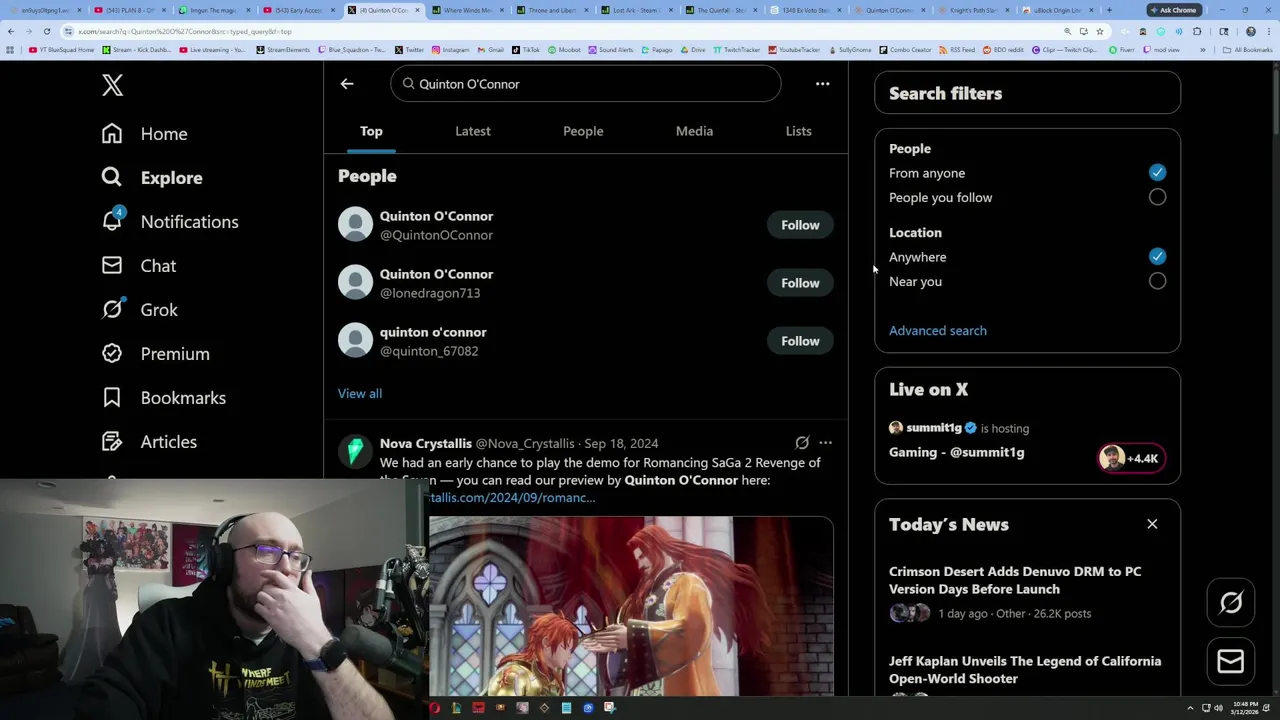Click the +4.4K listeners badge

(1130, 458)
